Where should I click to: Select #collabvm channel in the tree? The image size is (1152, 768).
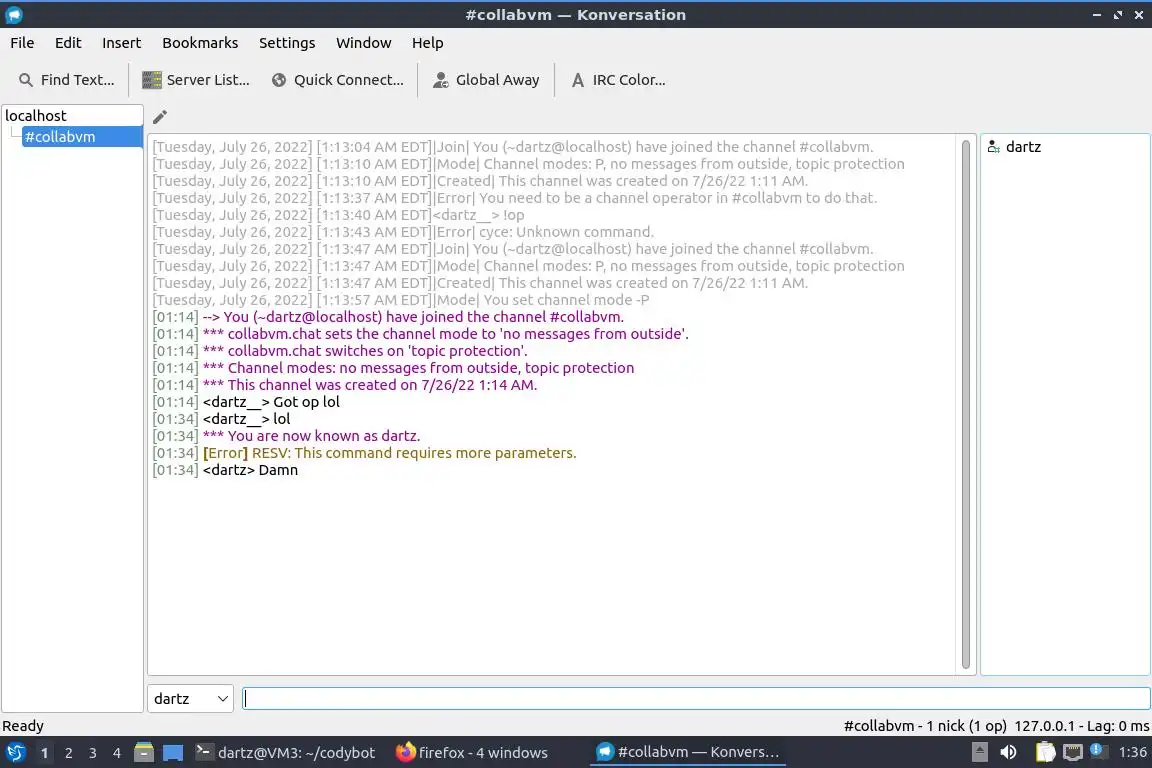pyautogui.click(x=82, y=137)
